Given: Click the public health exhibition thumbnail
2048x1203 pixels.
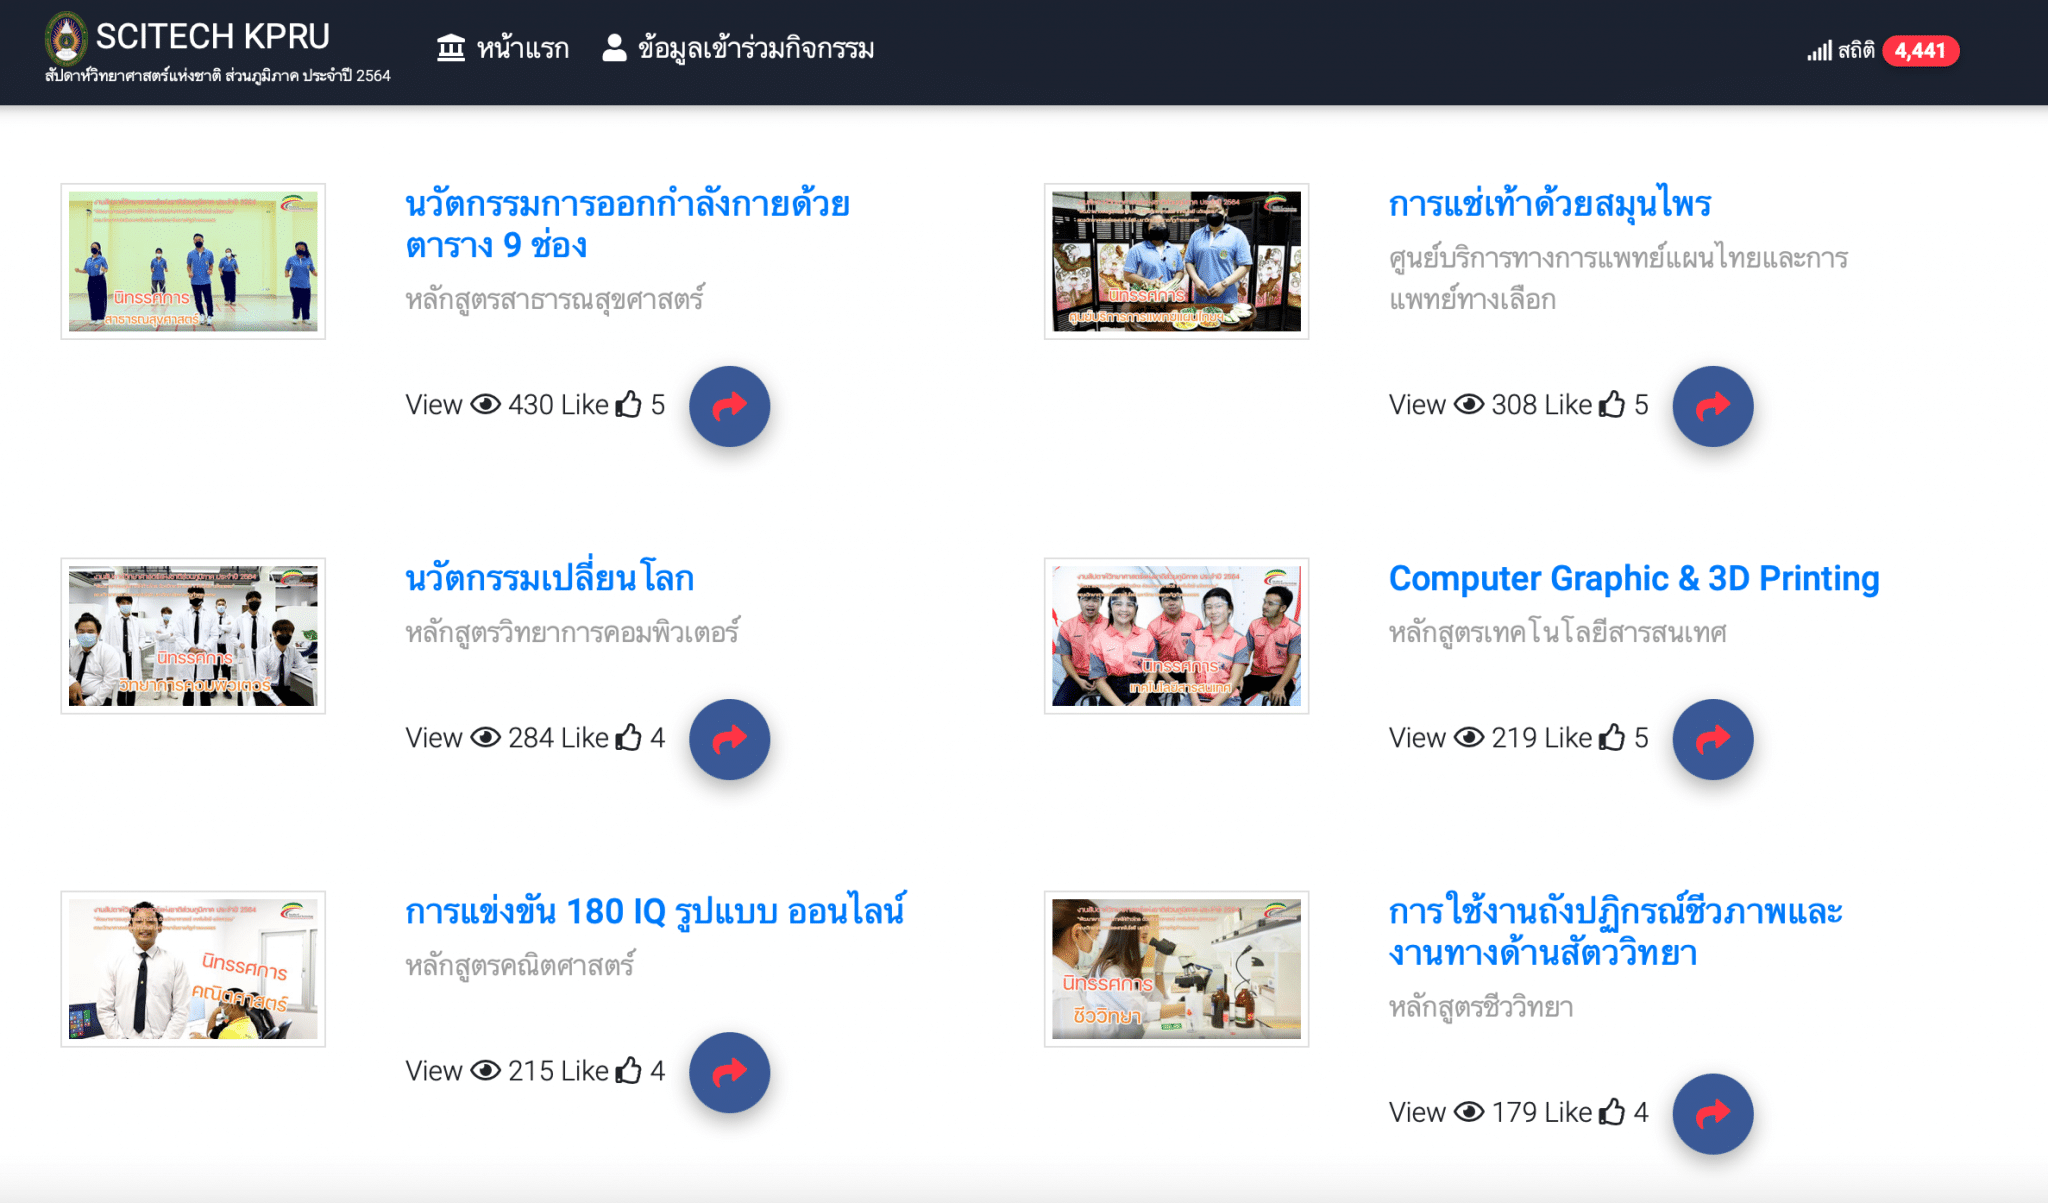Looking at the screenshot, I should pos(193,261).
